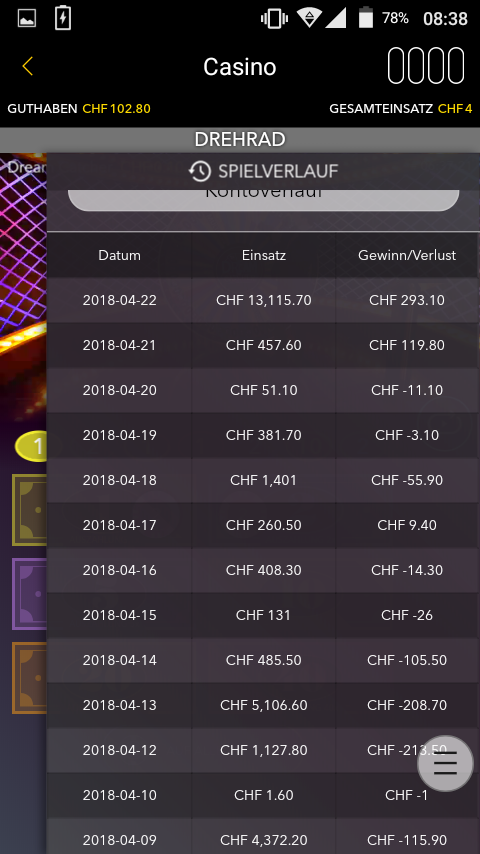Select date 2018-04-17
Viewport: 480px width, 854px height.
pos(119,525)
